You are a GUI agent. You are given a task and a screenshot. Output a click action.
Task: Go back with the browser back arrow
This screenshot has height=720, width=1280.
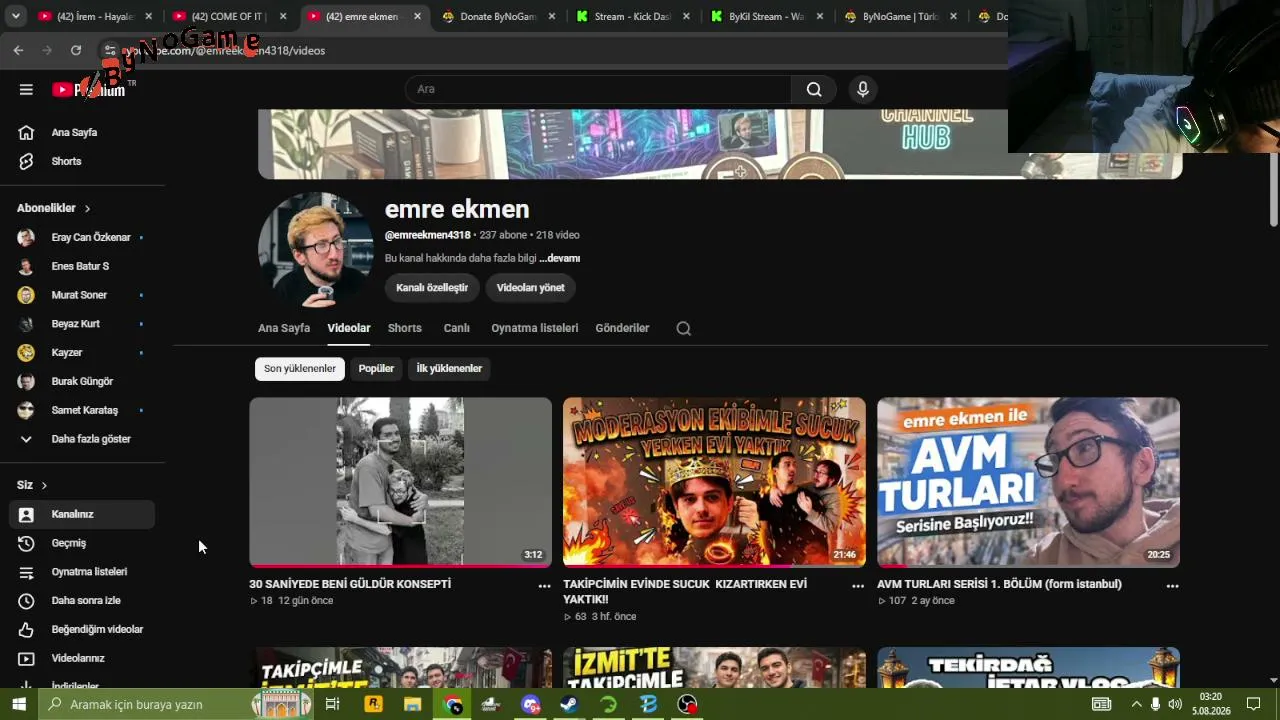click(x=18, y=50)
